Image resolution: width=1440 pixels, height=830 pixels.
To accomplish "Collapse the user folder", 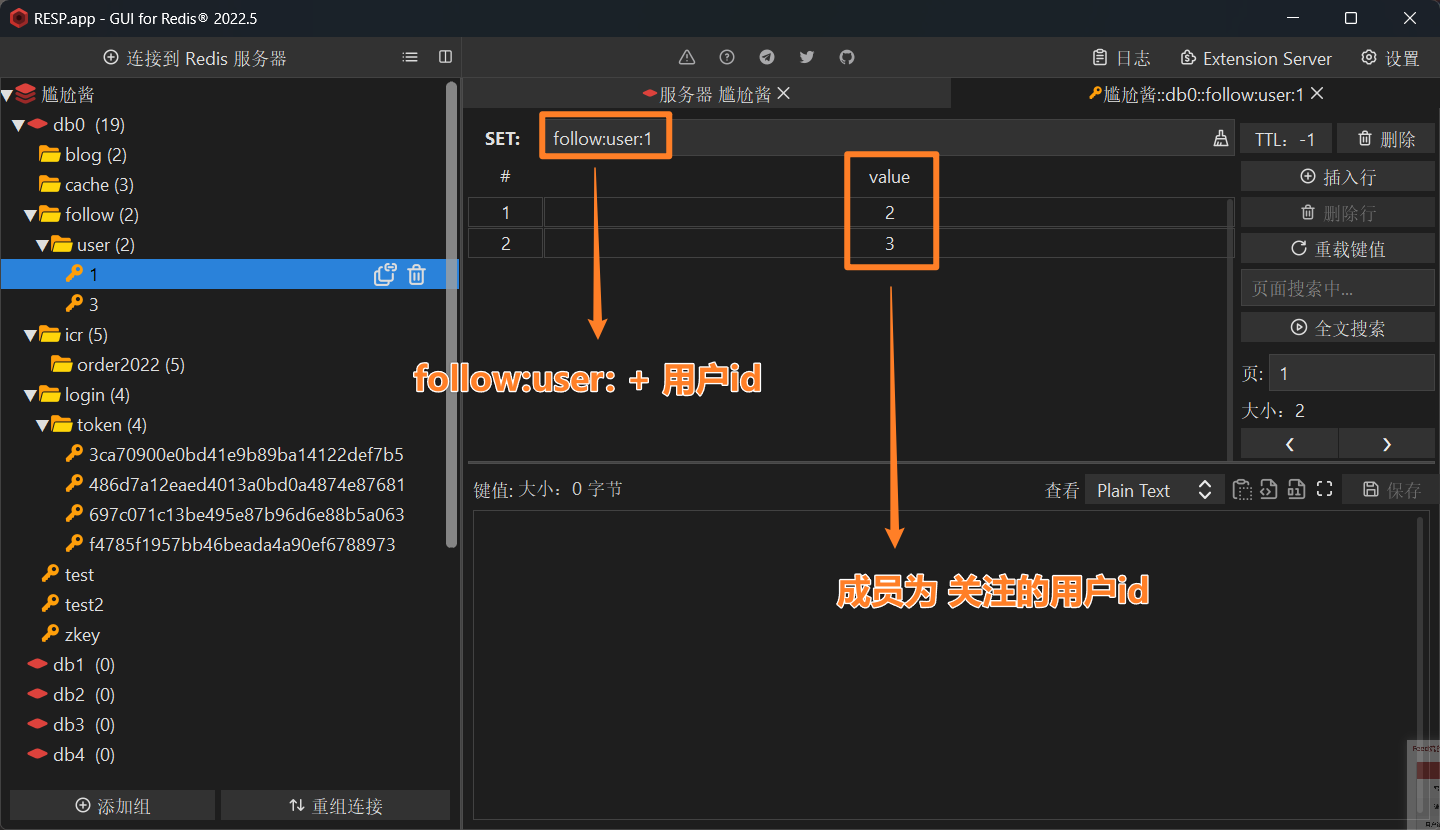I will tap(43, 245).
